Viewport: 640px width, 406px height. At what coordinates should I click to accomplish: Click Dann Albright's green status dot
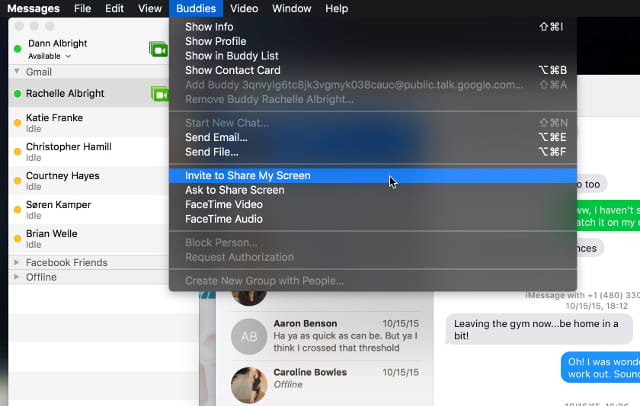(18, 49)
